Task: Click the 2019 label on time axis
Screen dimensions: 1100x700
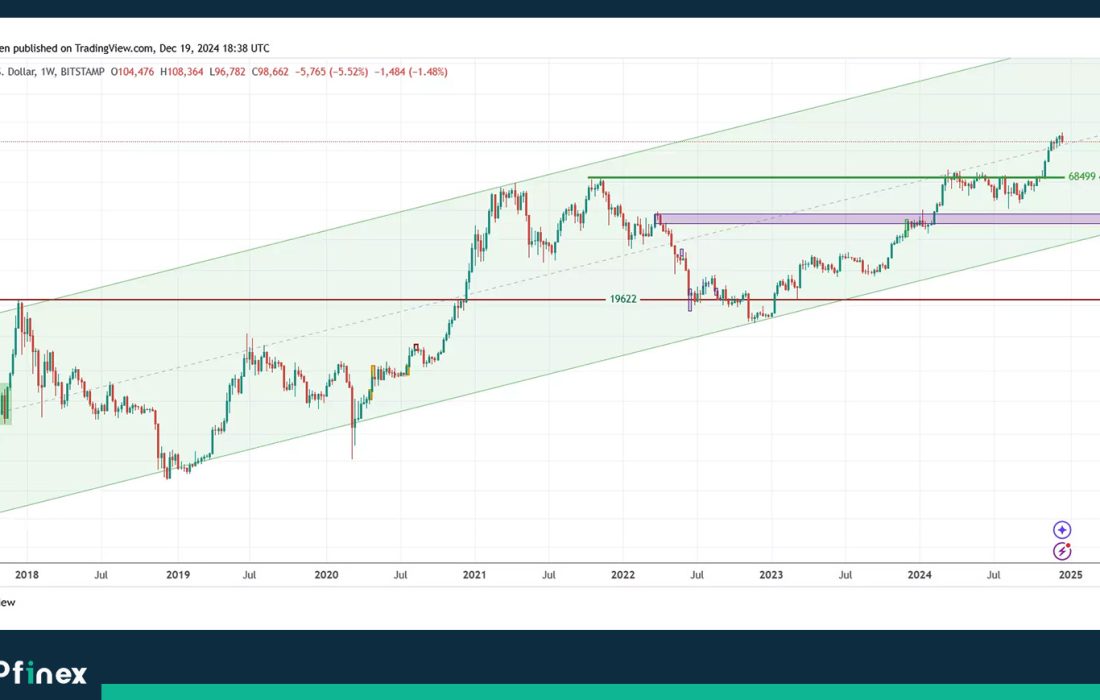Action: pos(177,575)
